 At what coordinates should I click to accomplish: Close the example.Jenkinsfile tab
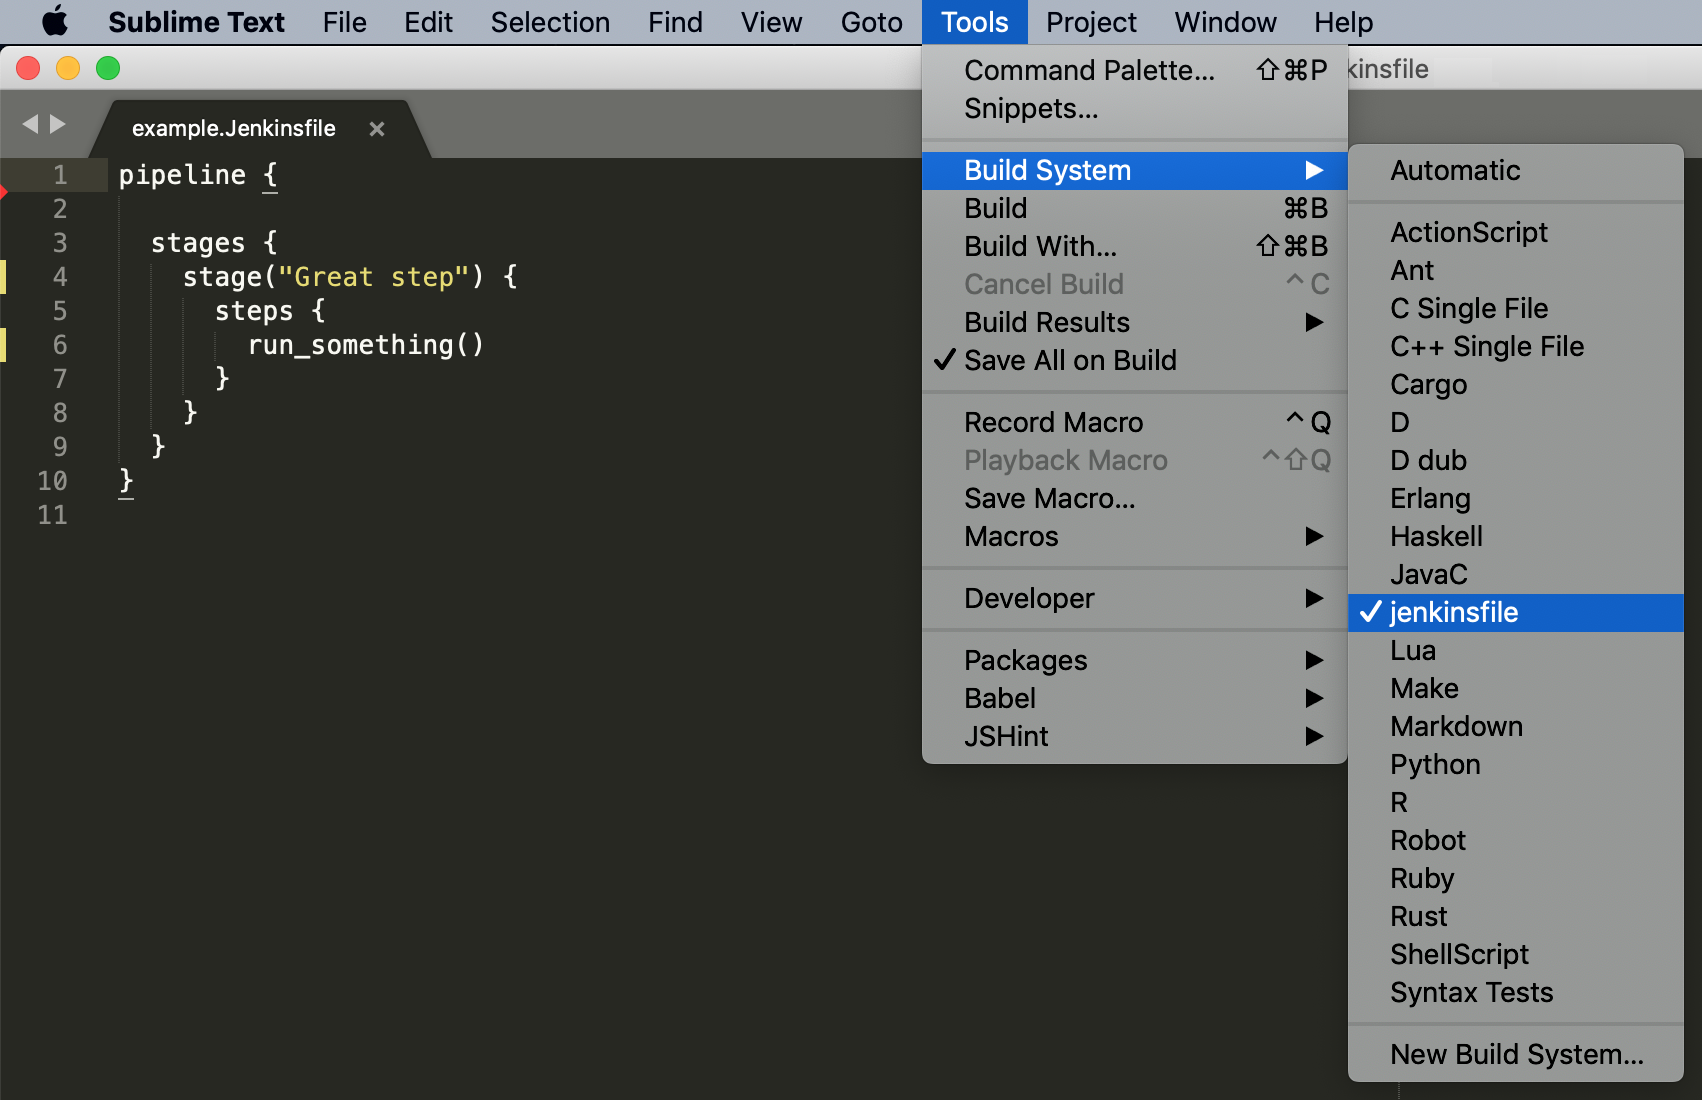coord(377,129)
